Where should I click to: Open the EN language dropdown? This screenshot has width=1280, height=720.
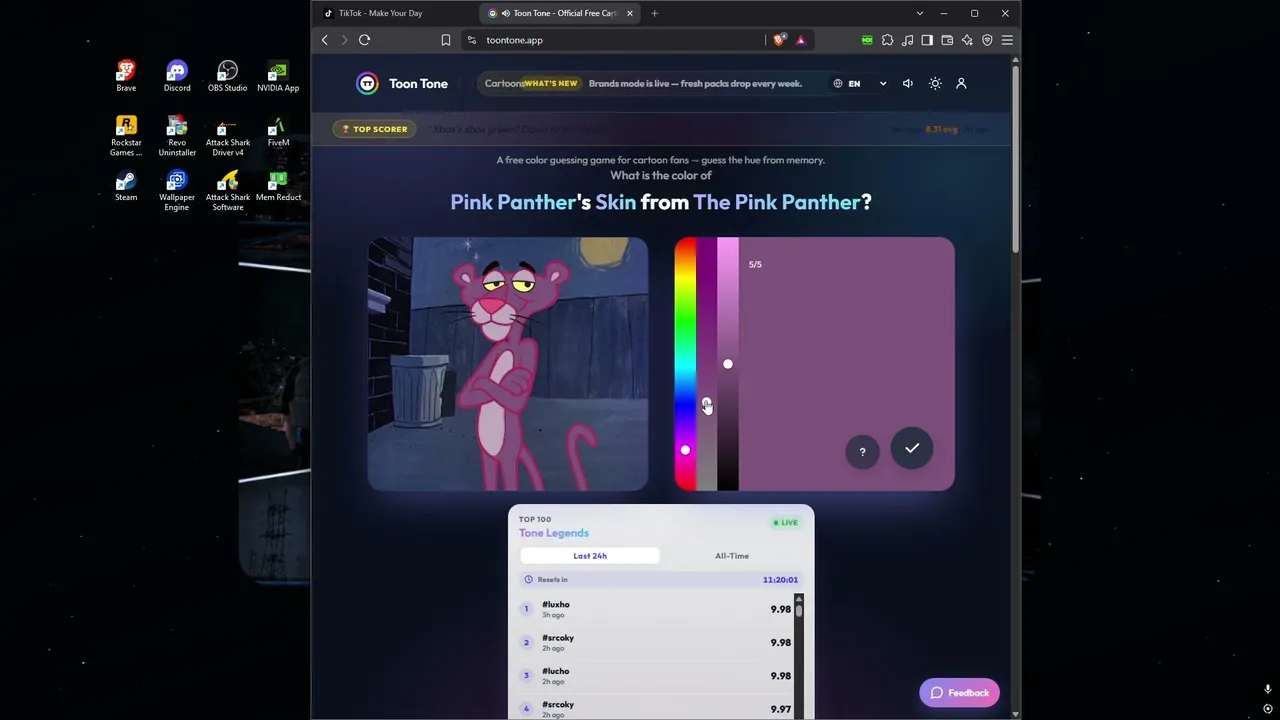tap(860, 84)
